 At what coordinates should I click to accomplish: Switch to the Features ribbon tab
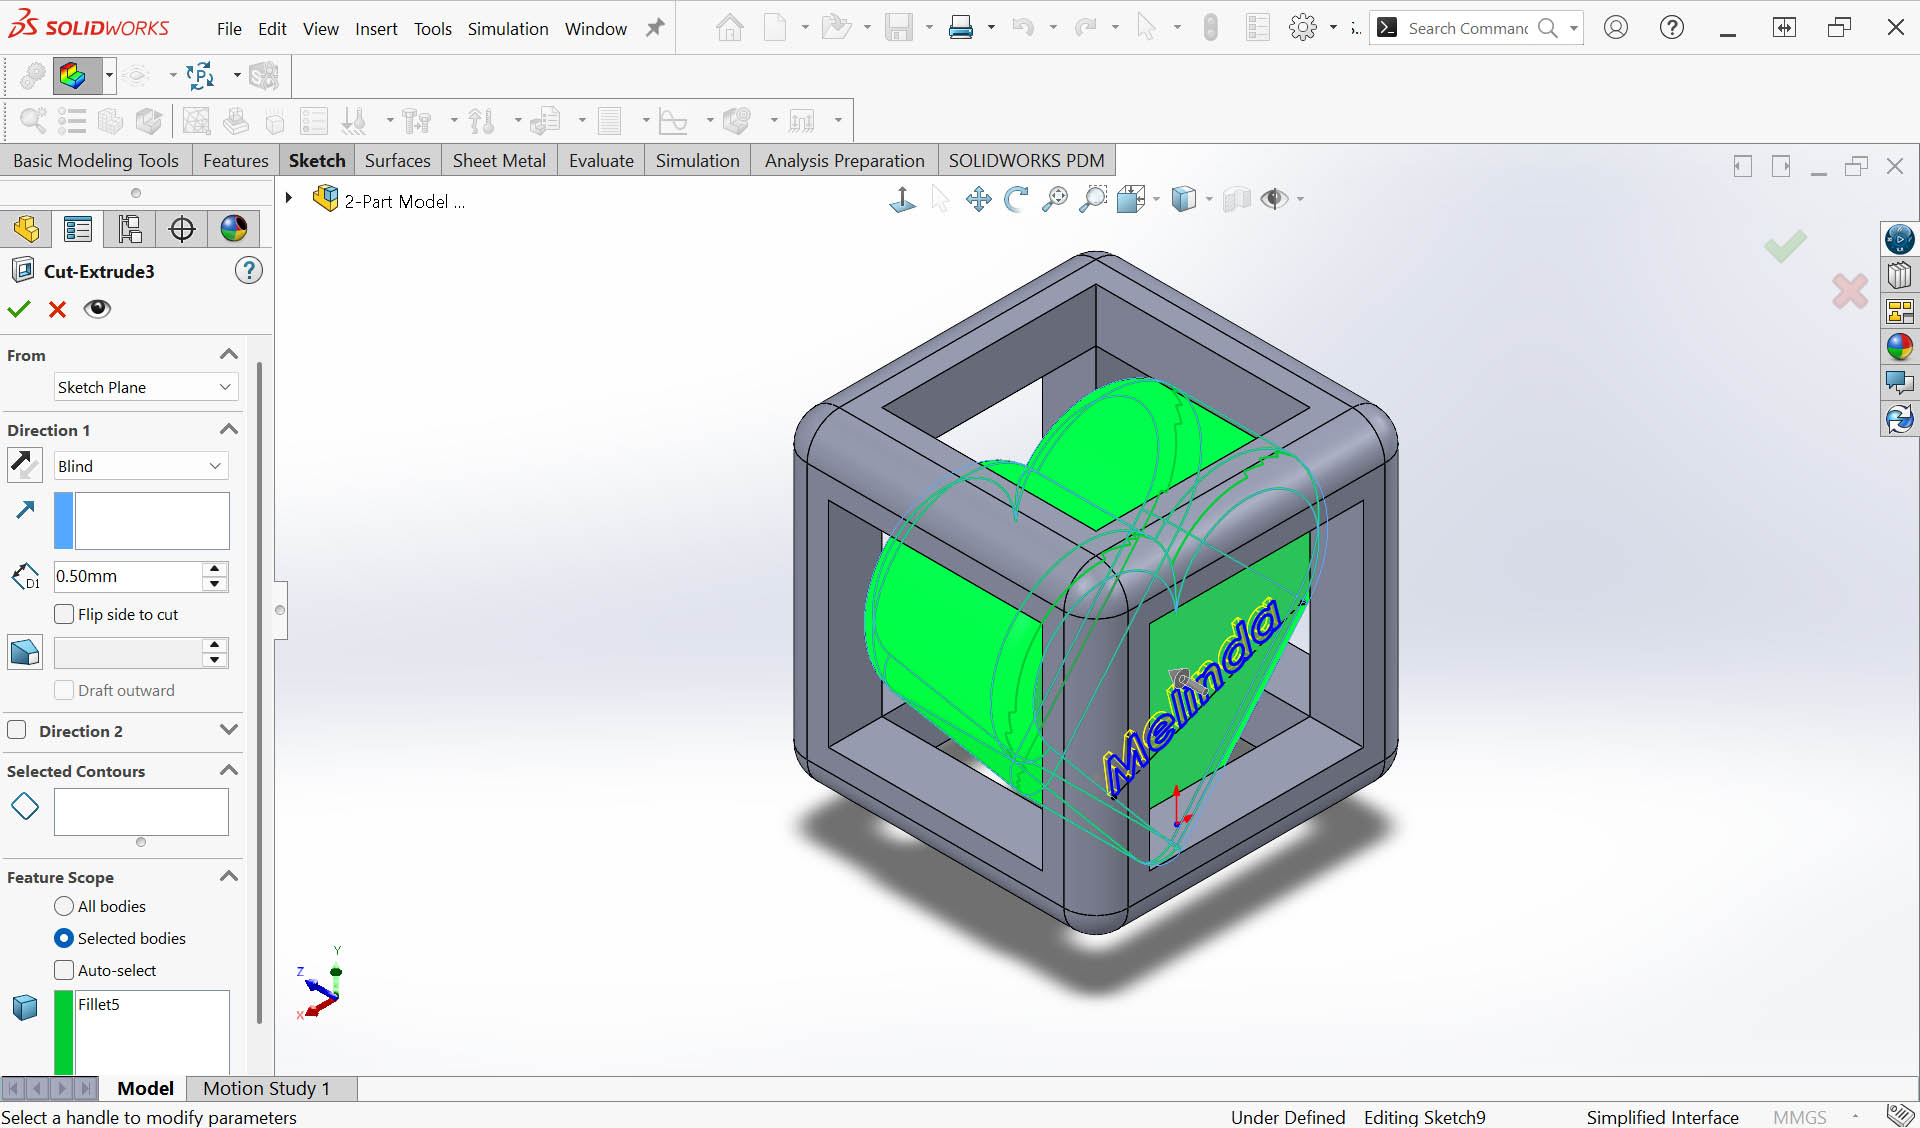tap(235, 161)
